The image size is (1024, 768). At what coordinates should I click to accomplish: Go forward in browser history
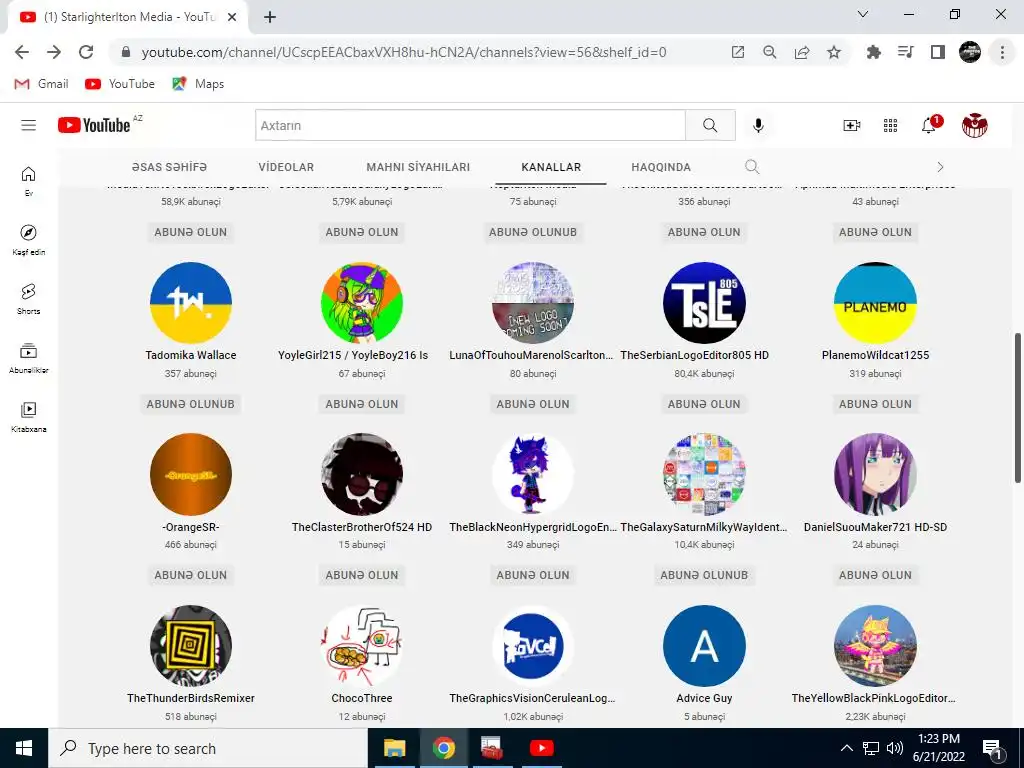(x=54, y=52)
